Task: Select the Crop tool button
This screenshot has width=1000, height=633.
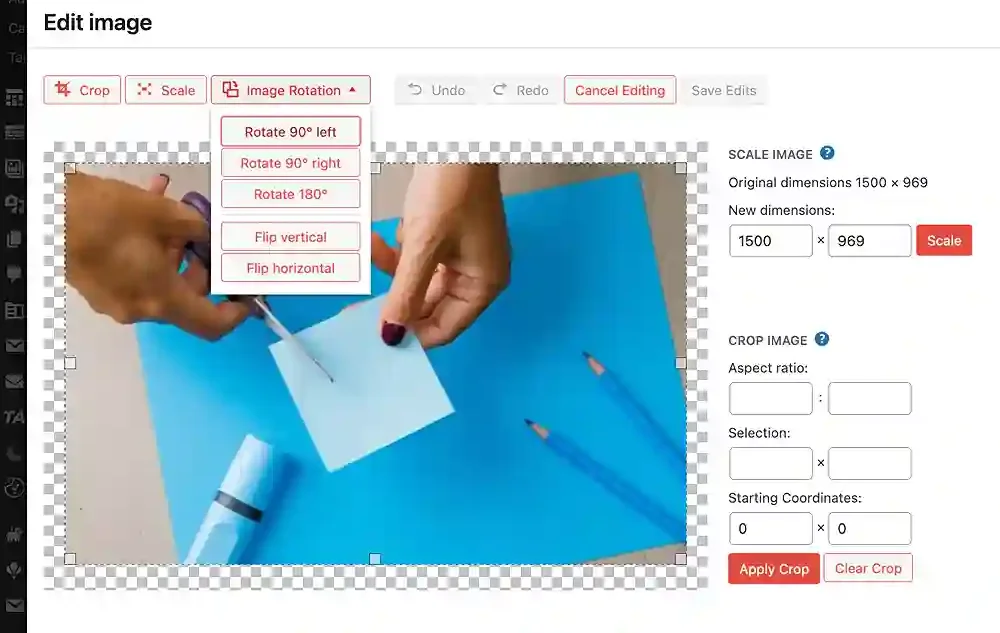Action: (x=82, y=90)
